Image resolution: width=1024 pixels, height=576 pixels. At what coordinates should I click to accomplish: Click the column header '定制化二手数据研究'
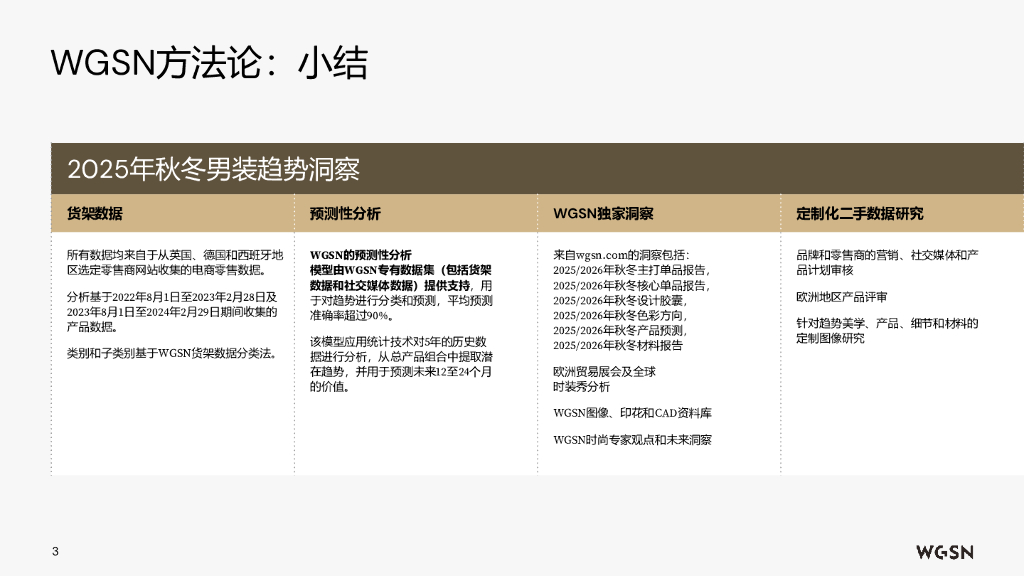coord(859,214)
